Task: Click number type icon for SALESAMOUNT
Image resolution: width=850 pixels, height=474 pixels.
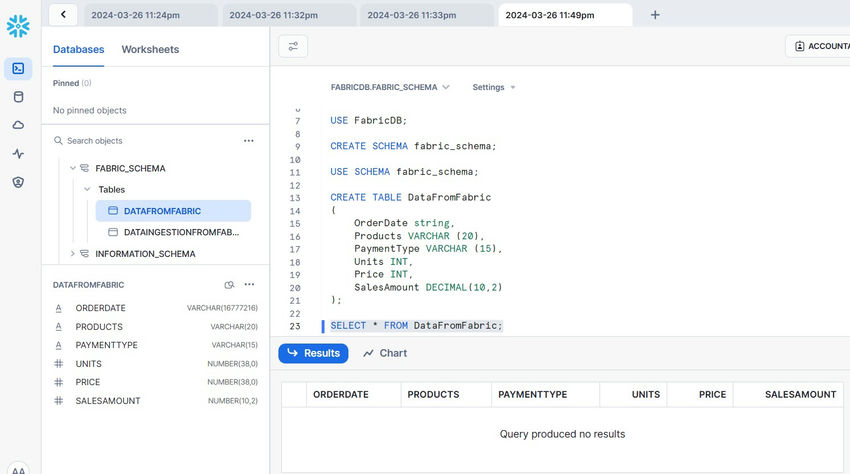Action: [x=59, y=401]
